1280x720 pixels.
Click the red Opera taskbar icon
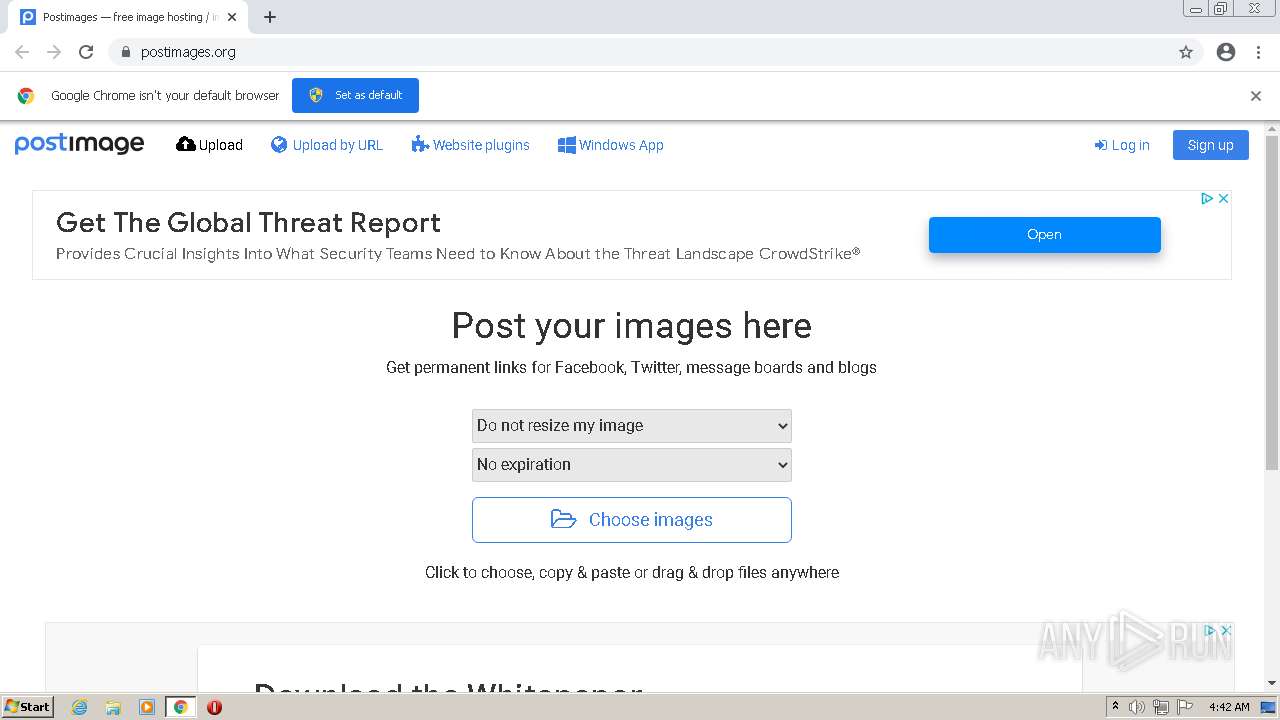coord(214,707)
